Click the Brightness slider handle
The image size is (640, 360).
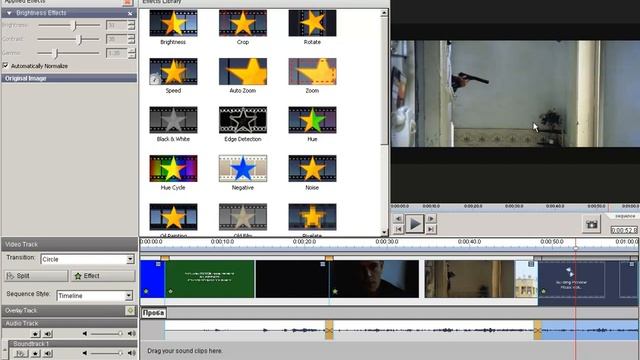75,25
